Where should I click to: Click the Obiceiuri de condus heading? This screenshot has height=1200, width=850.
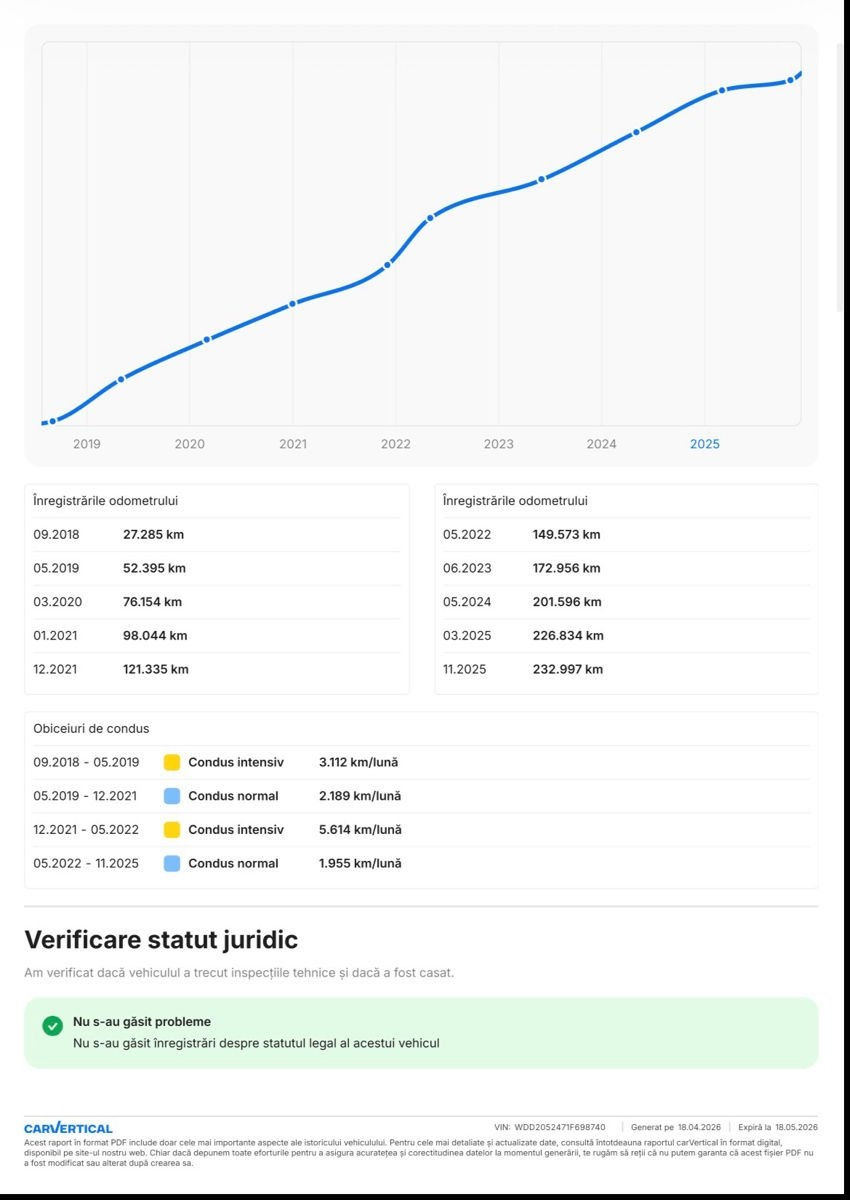pyautogui.click(x=91, y=729)
